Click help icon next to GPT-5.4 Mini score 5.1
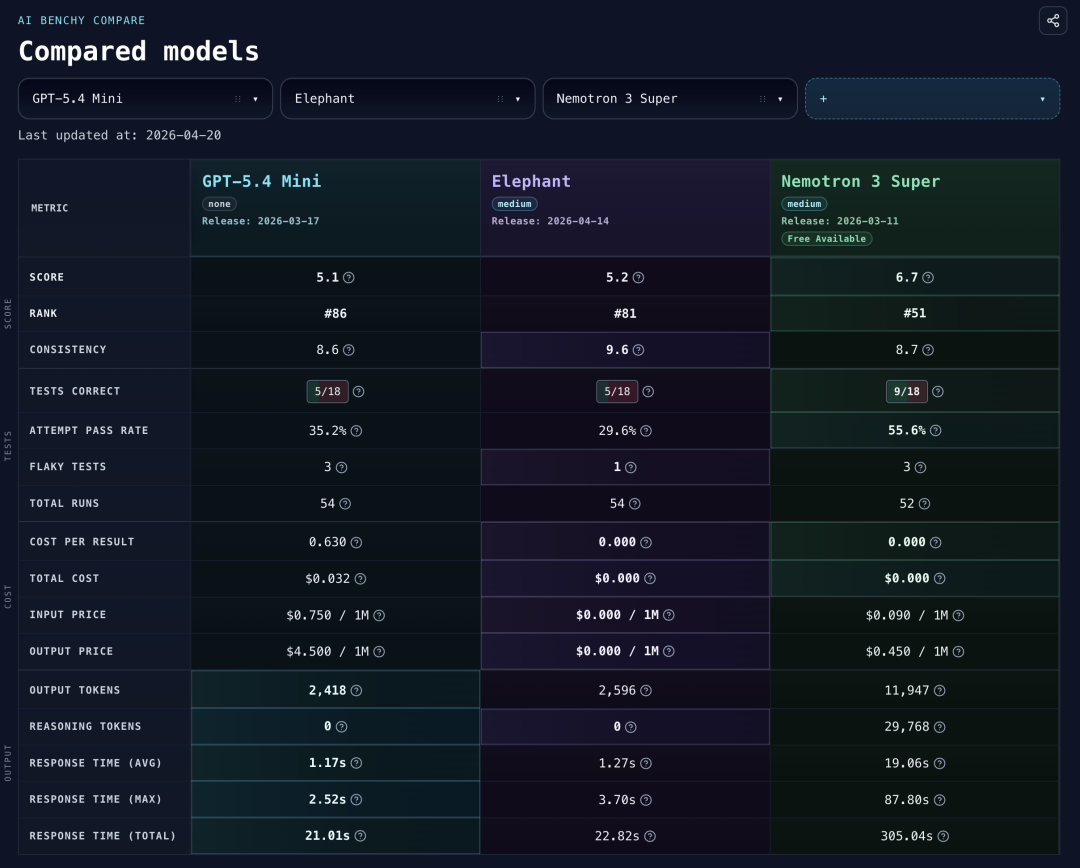 [349, 277]
